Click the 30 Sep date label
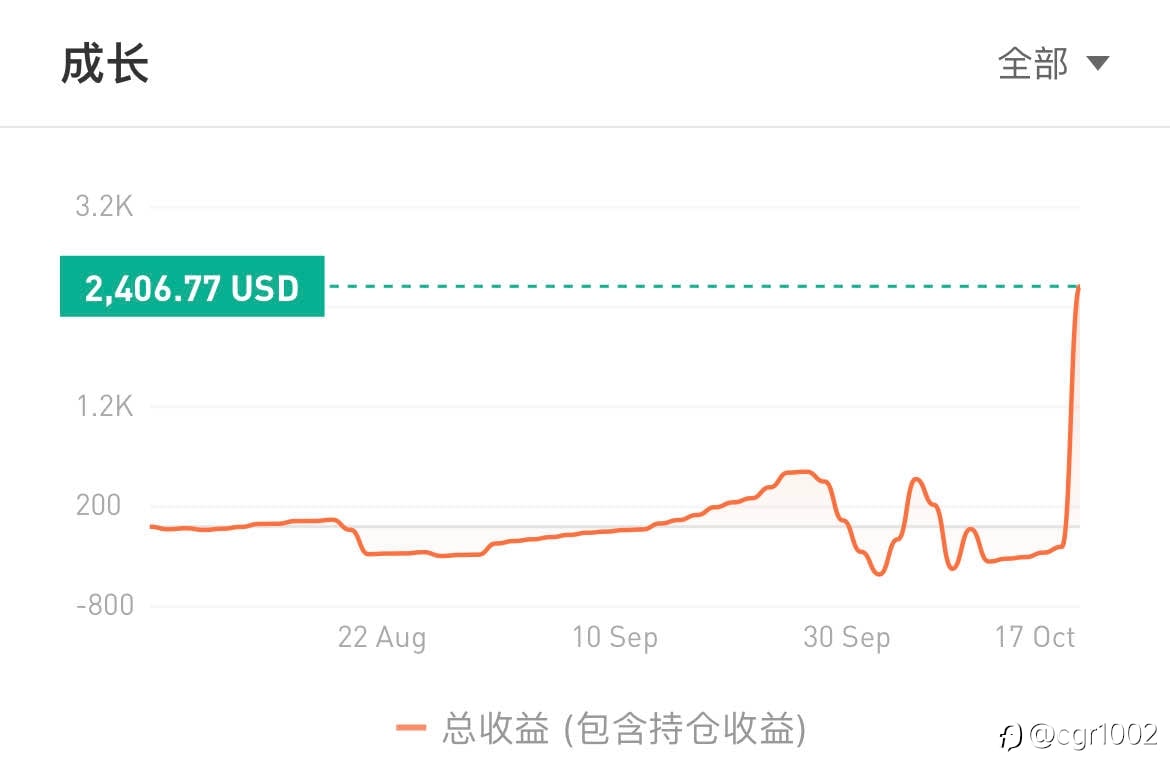 tap(847, 637)
